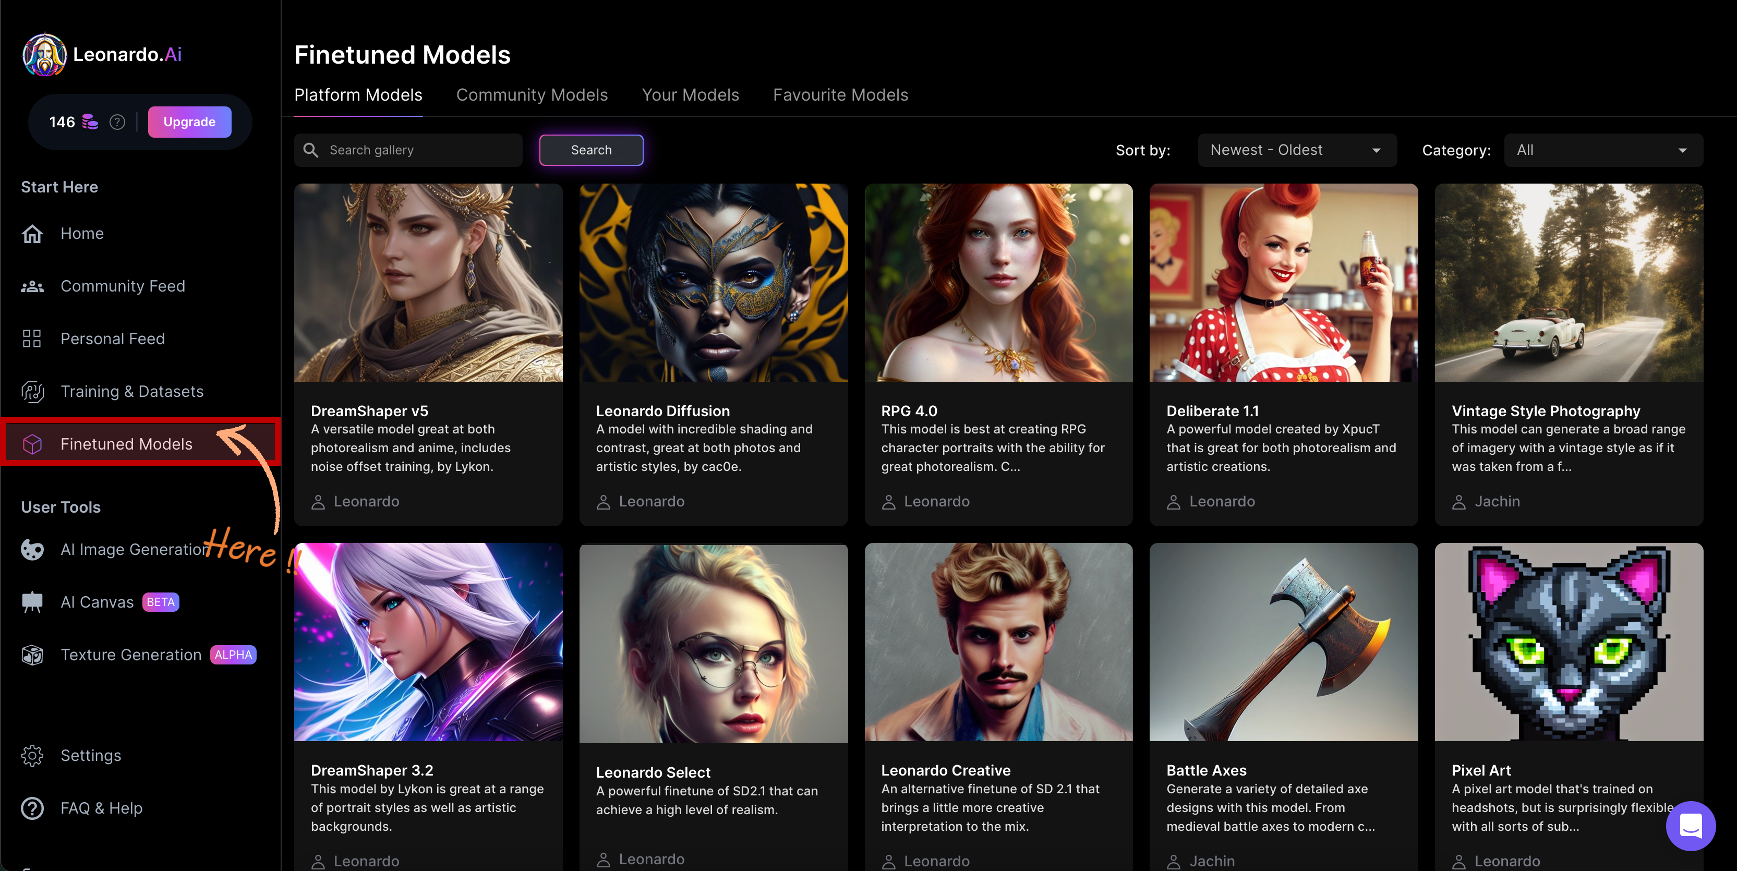The image size is (1738, 872).
Task: Click the Training & Datasets icon
Action: point(33,392)
